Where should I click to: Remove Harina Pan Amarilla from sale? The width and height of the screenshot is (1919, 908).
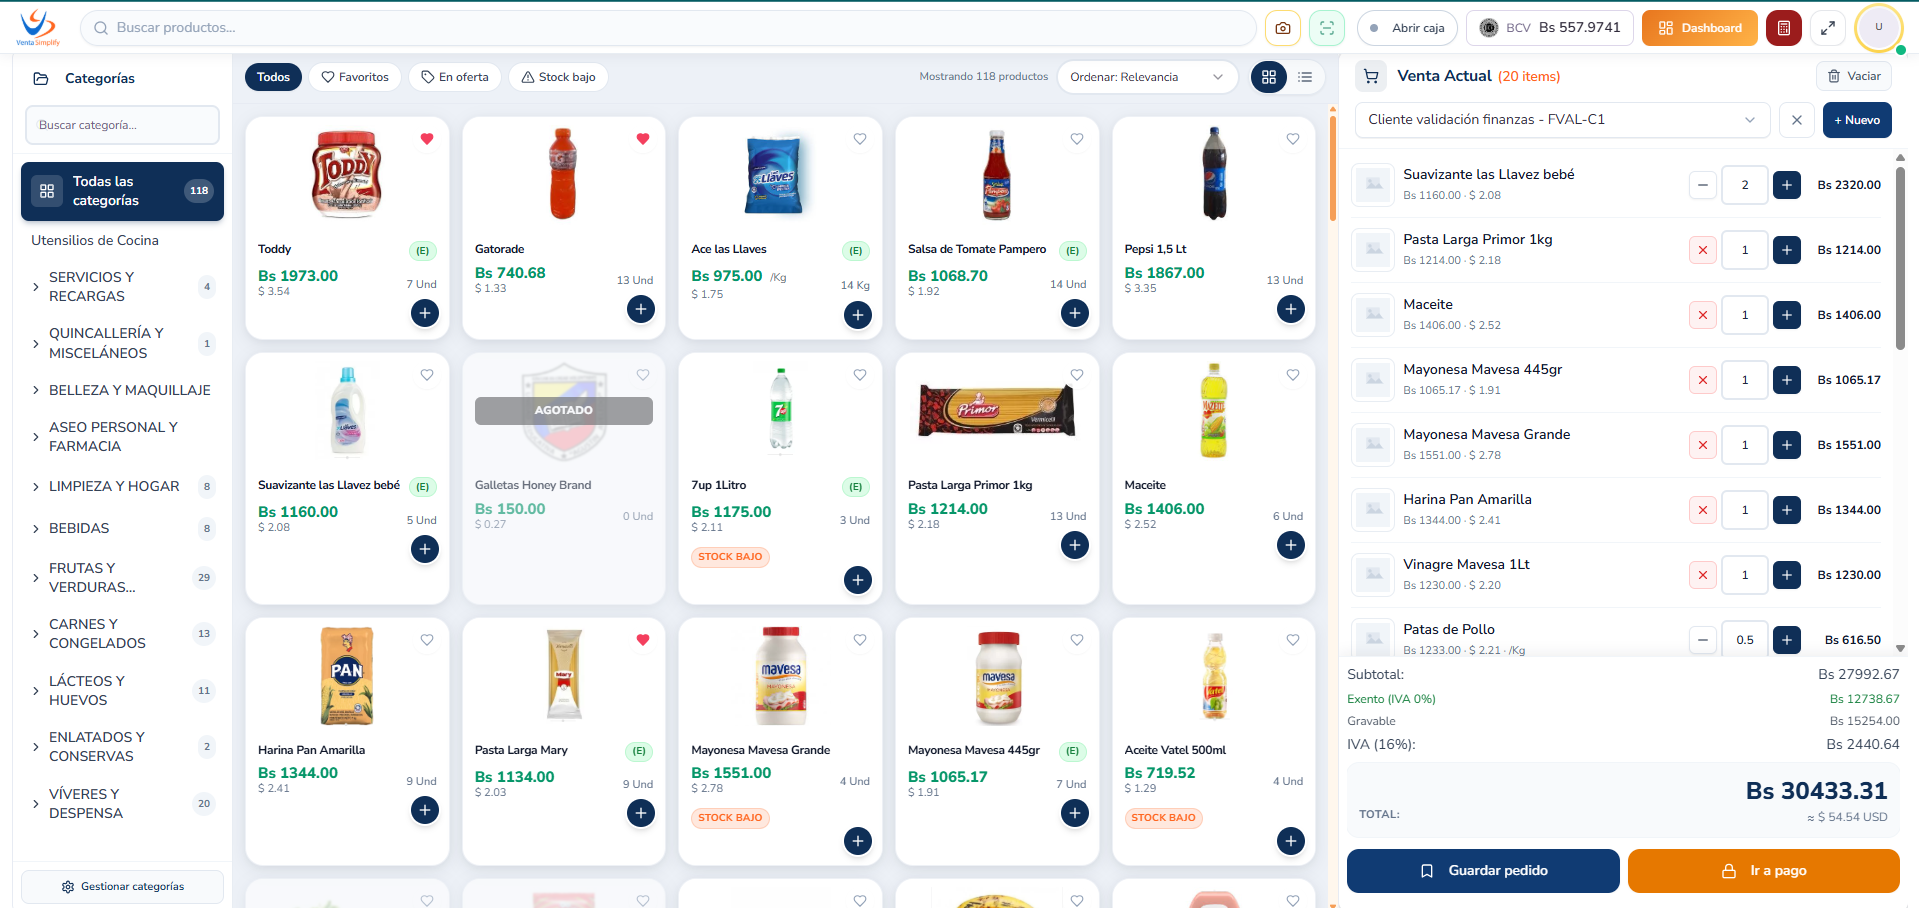click(x=1703, y=510)
